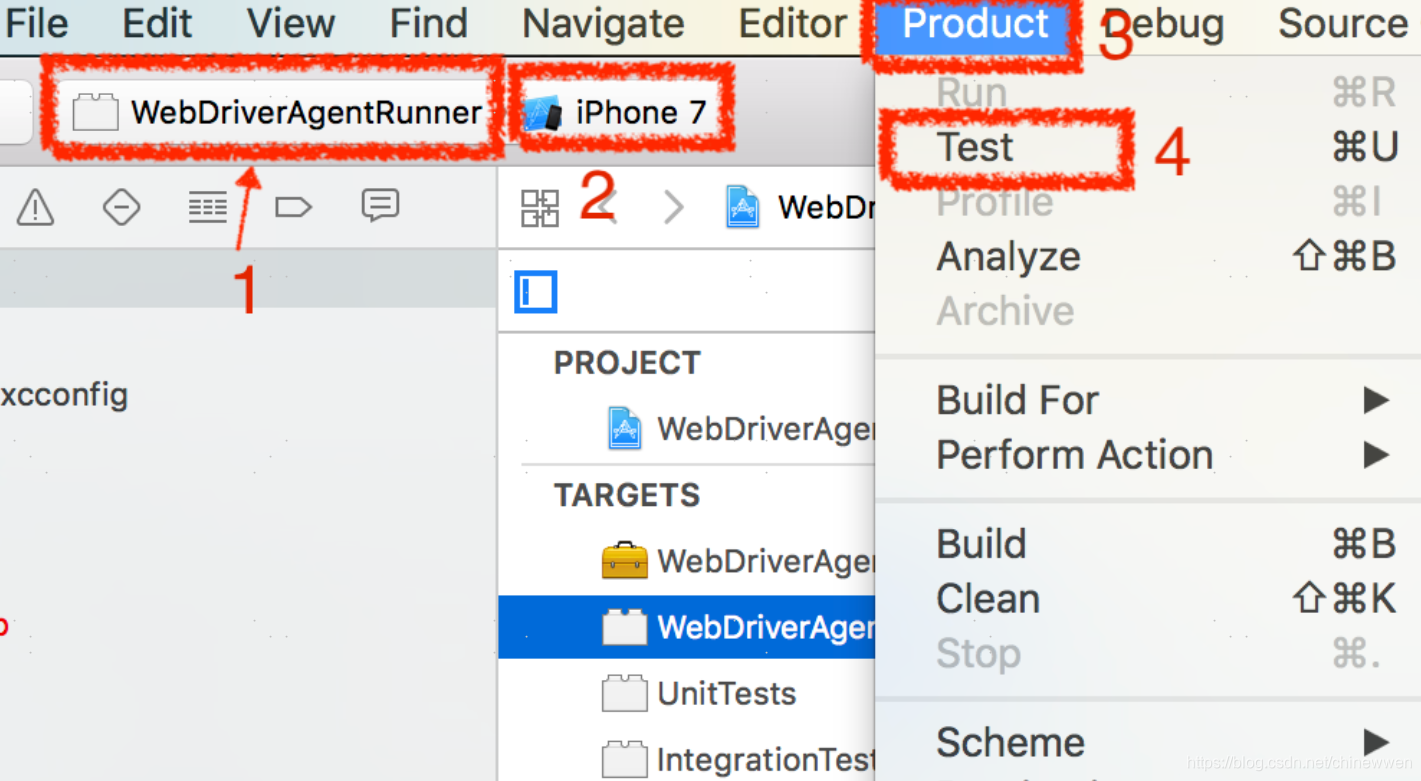
Task: Open the test navigator diamond icon
Action: pos(121,208)
